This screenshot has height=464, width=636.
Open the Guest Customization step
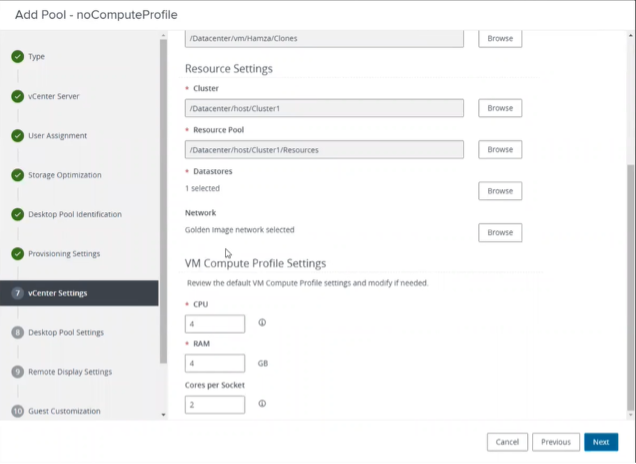coord(64,411)
